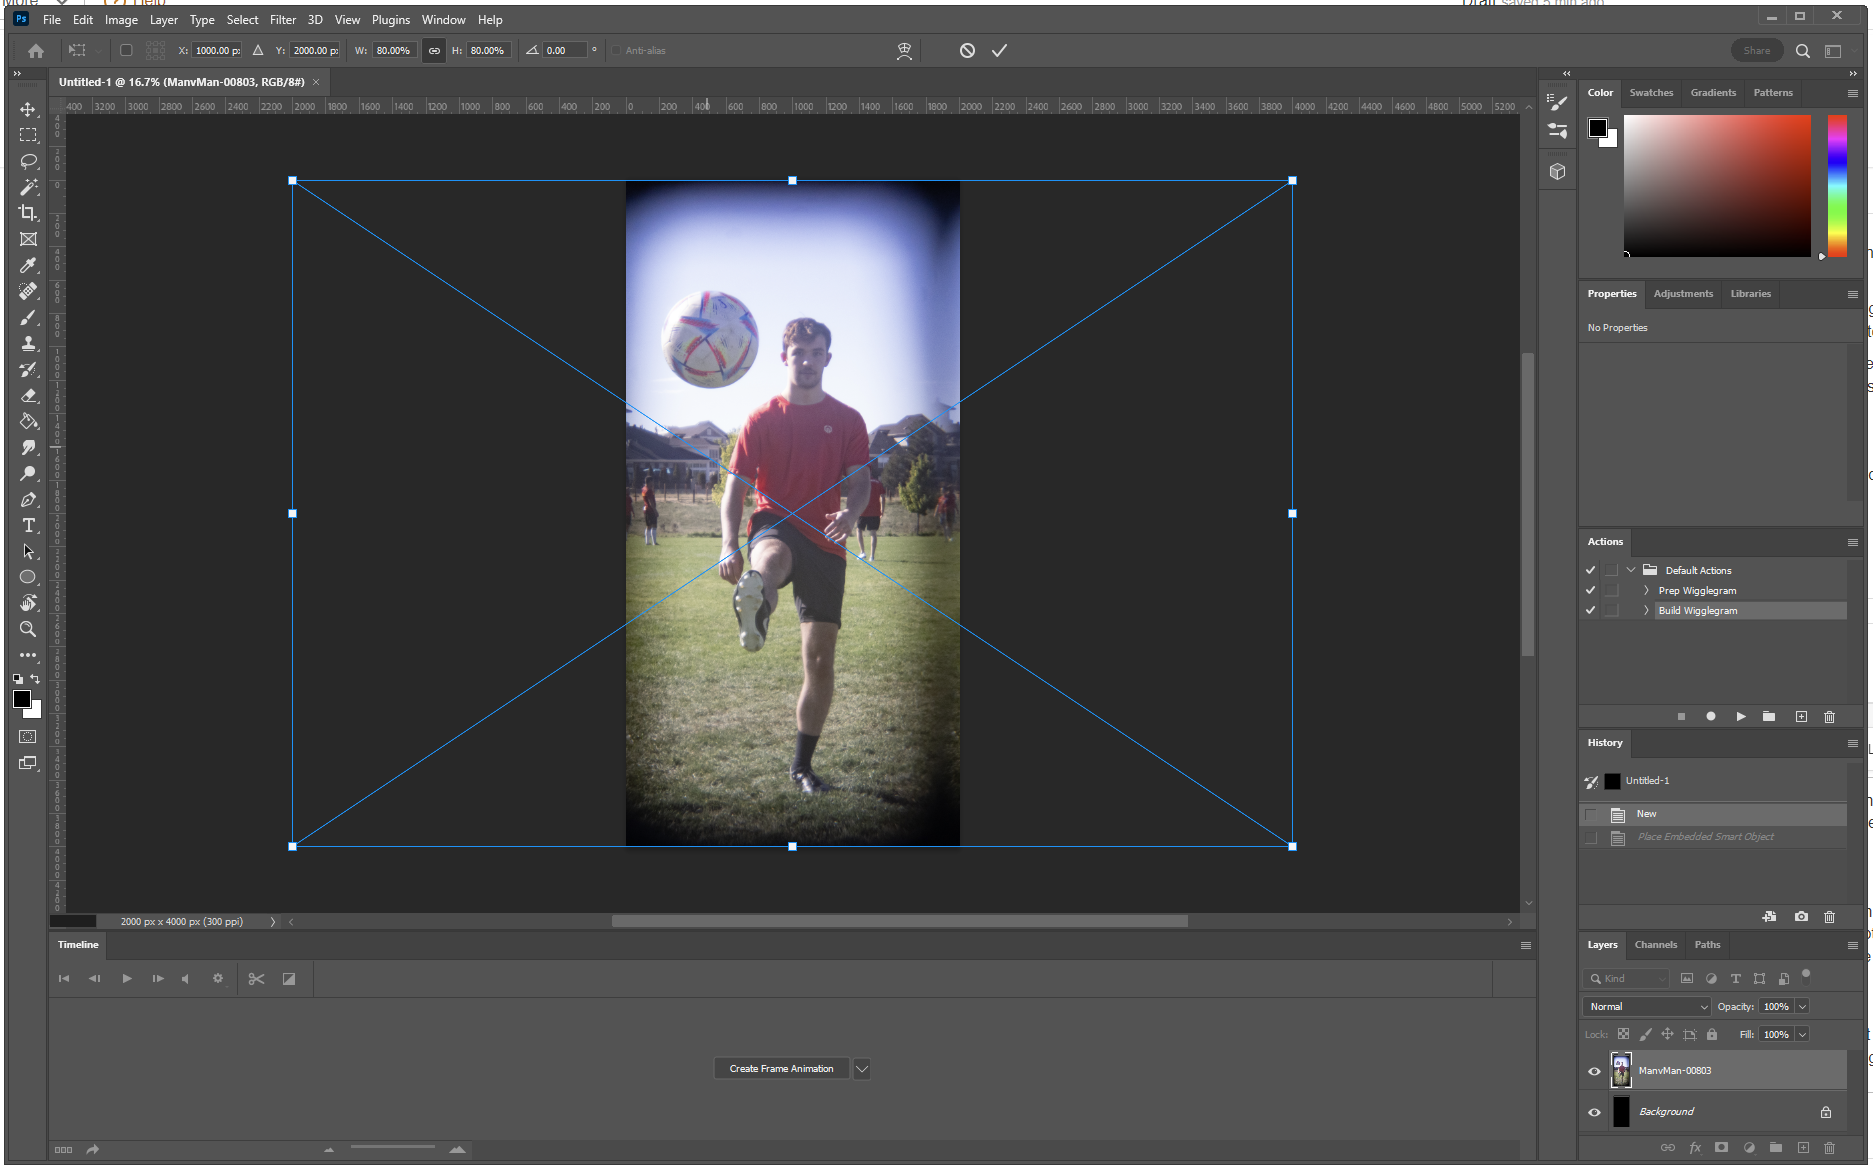Screen dimensions: 1873x1170
Task: Toggle the maintain aspect ratio link
Action: pyautogui.click(x=434, y=50)
